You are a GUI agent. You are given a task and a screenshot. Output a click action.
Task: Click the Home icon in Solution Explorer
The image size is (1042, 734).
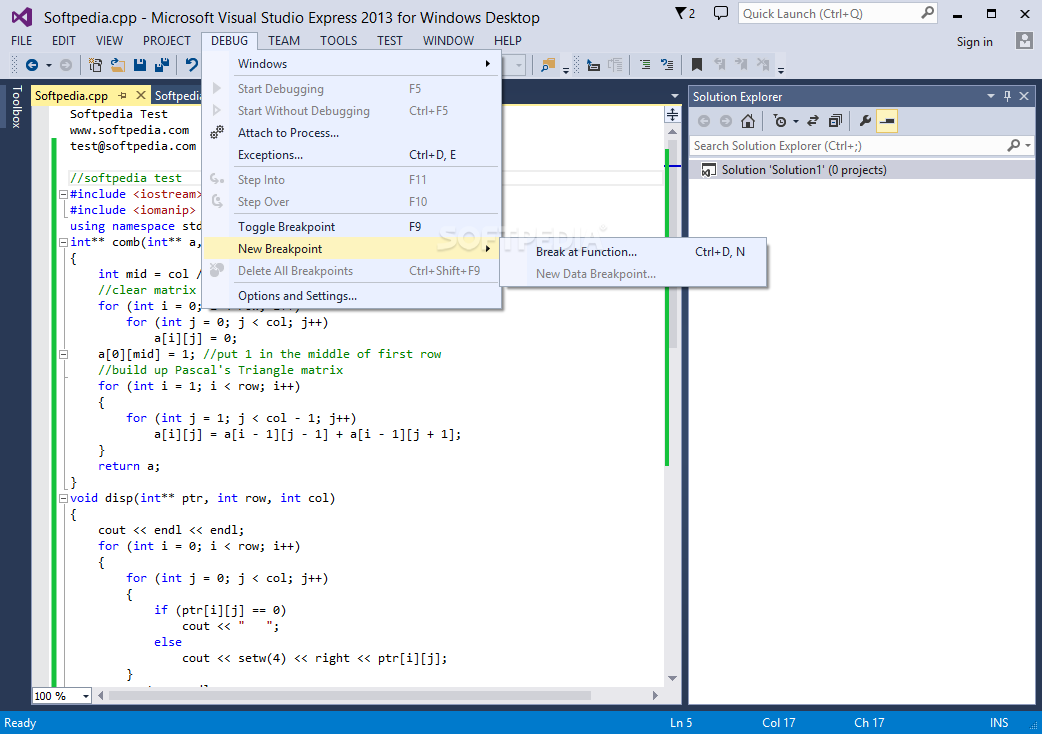(748, 121)
